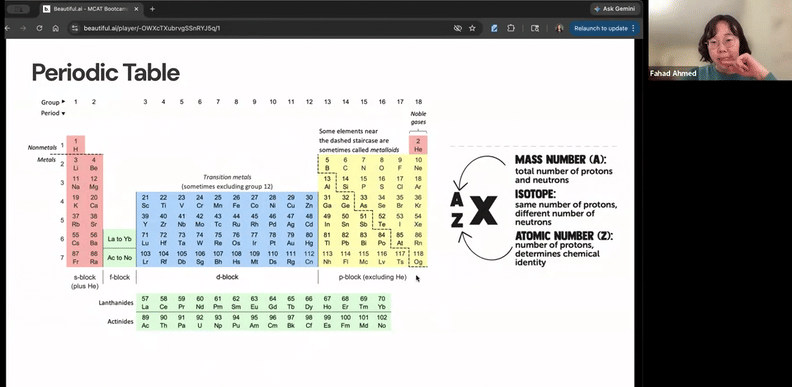Click the 'f-block' label
Image resolution: width=792 pixels, height=387 pixels.
pos(120,277)
